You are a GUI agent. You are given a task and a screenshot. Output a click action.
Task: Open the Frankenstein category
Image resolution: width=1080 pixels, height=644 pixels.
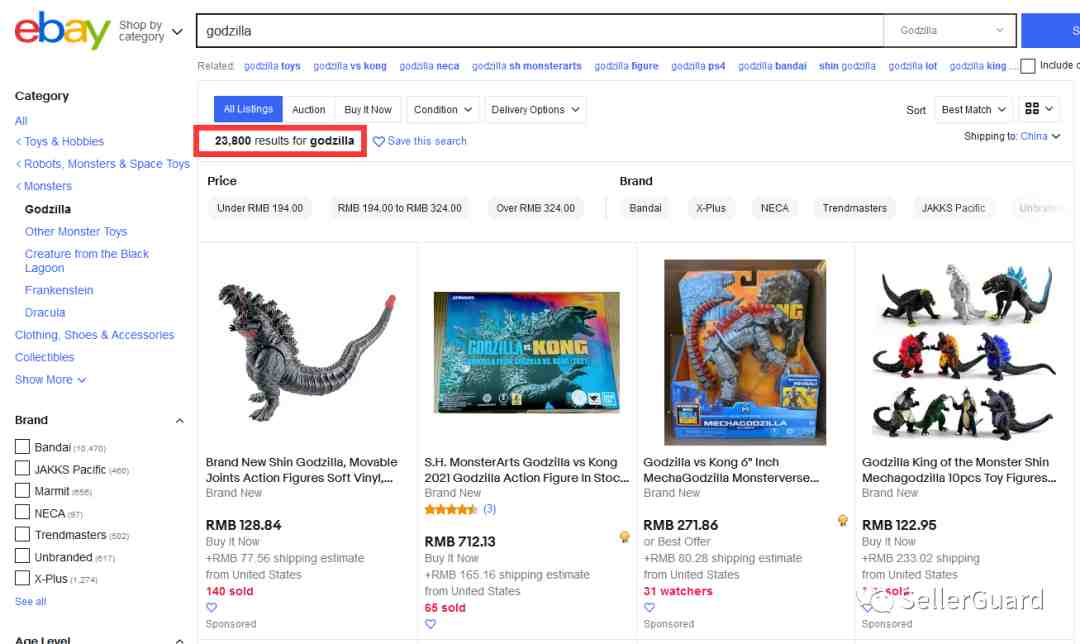click(x=59, y=290)
